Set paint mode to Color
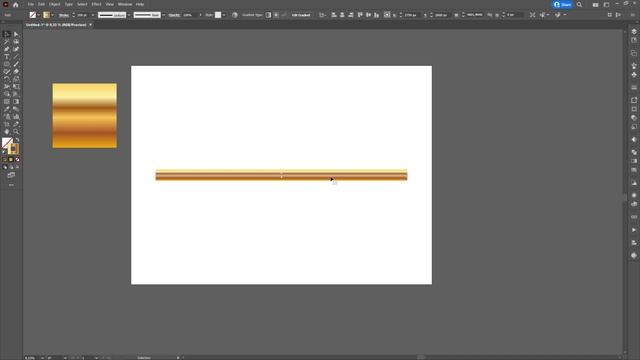This screenshot has height=360, width=640. pos(5,160)
